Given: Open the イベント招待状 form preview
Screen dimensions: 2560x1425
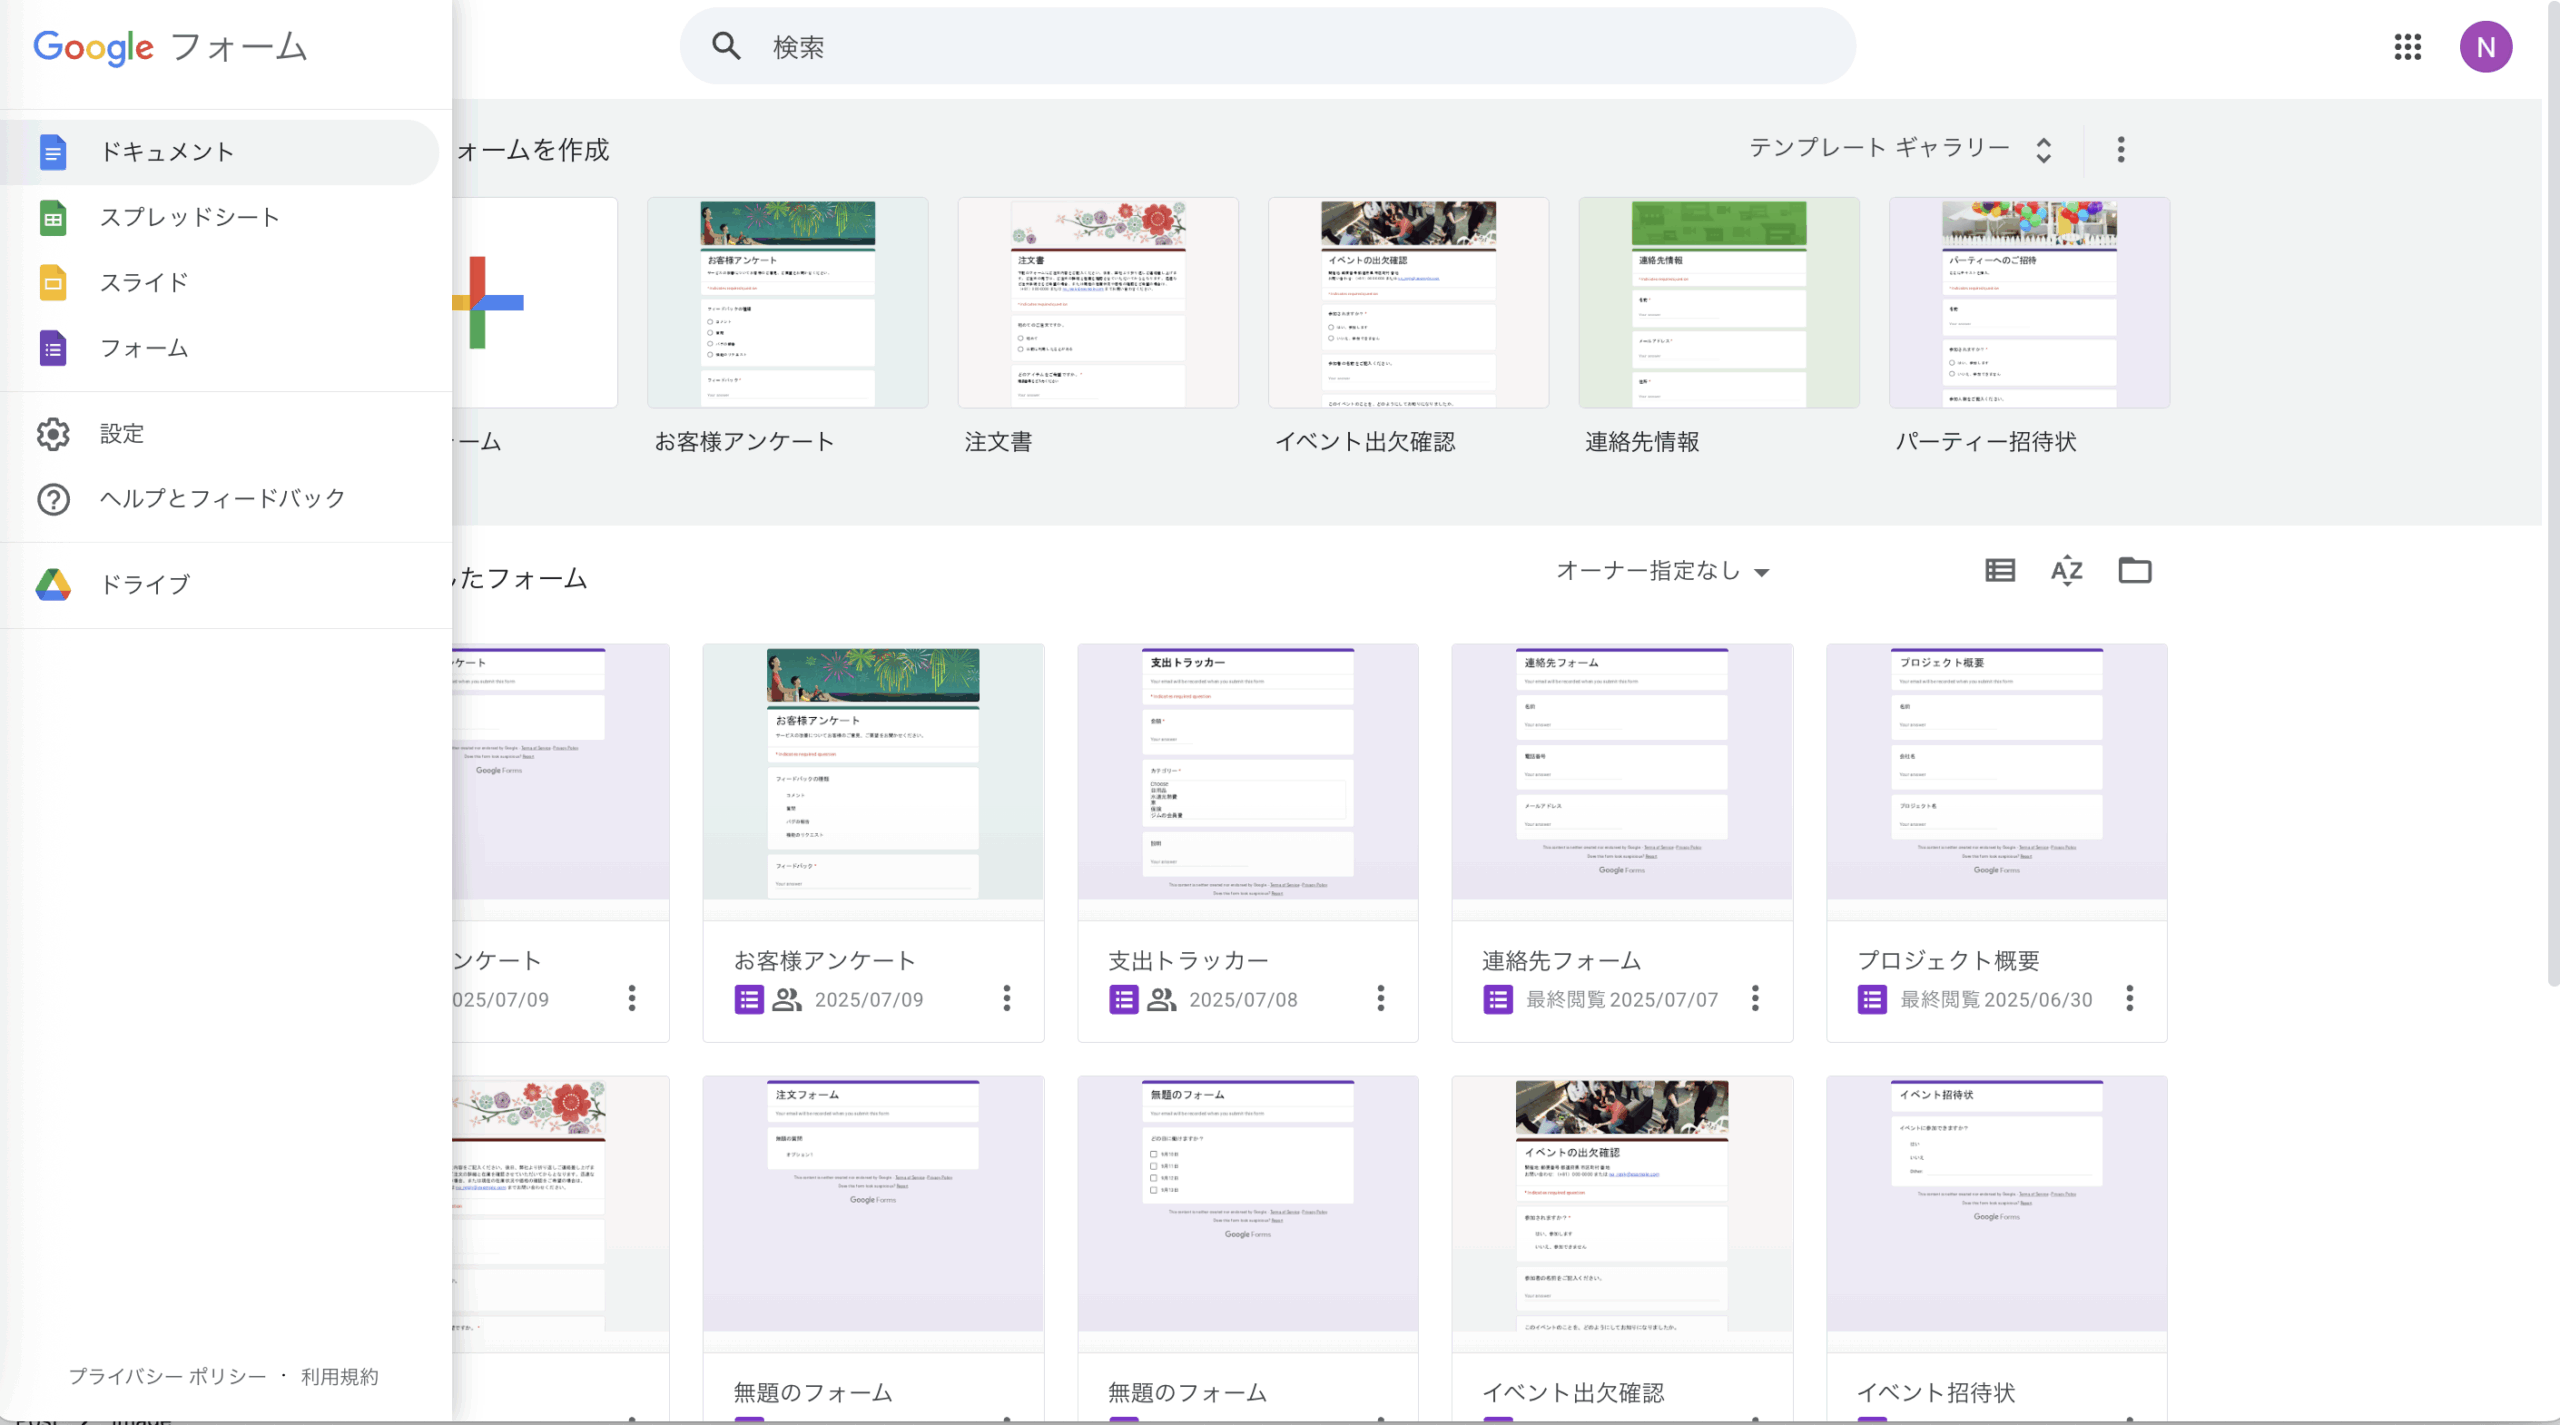Looking at the screenshot, I should coord(1997,1213).
